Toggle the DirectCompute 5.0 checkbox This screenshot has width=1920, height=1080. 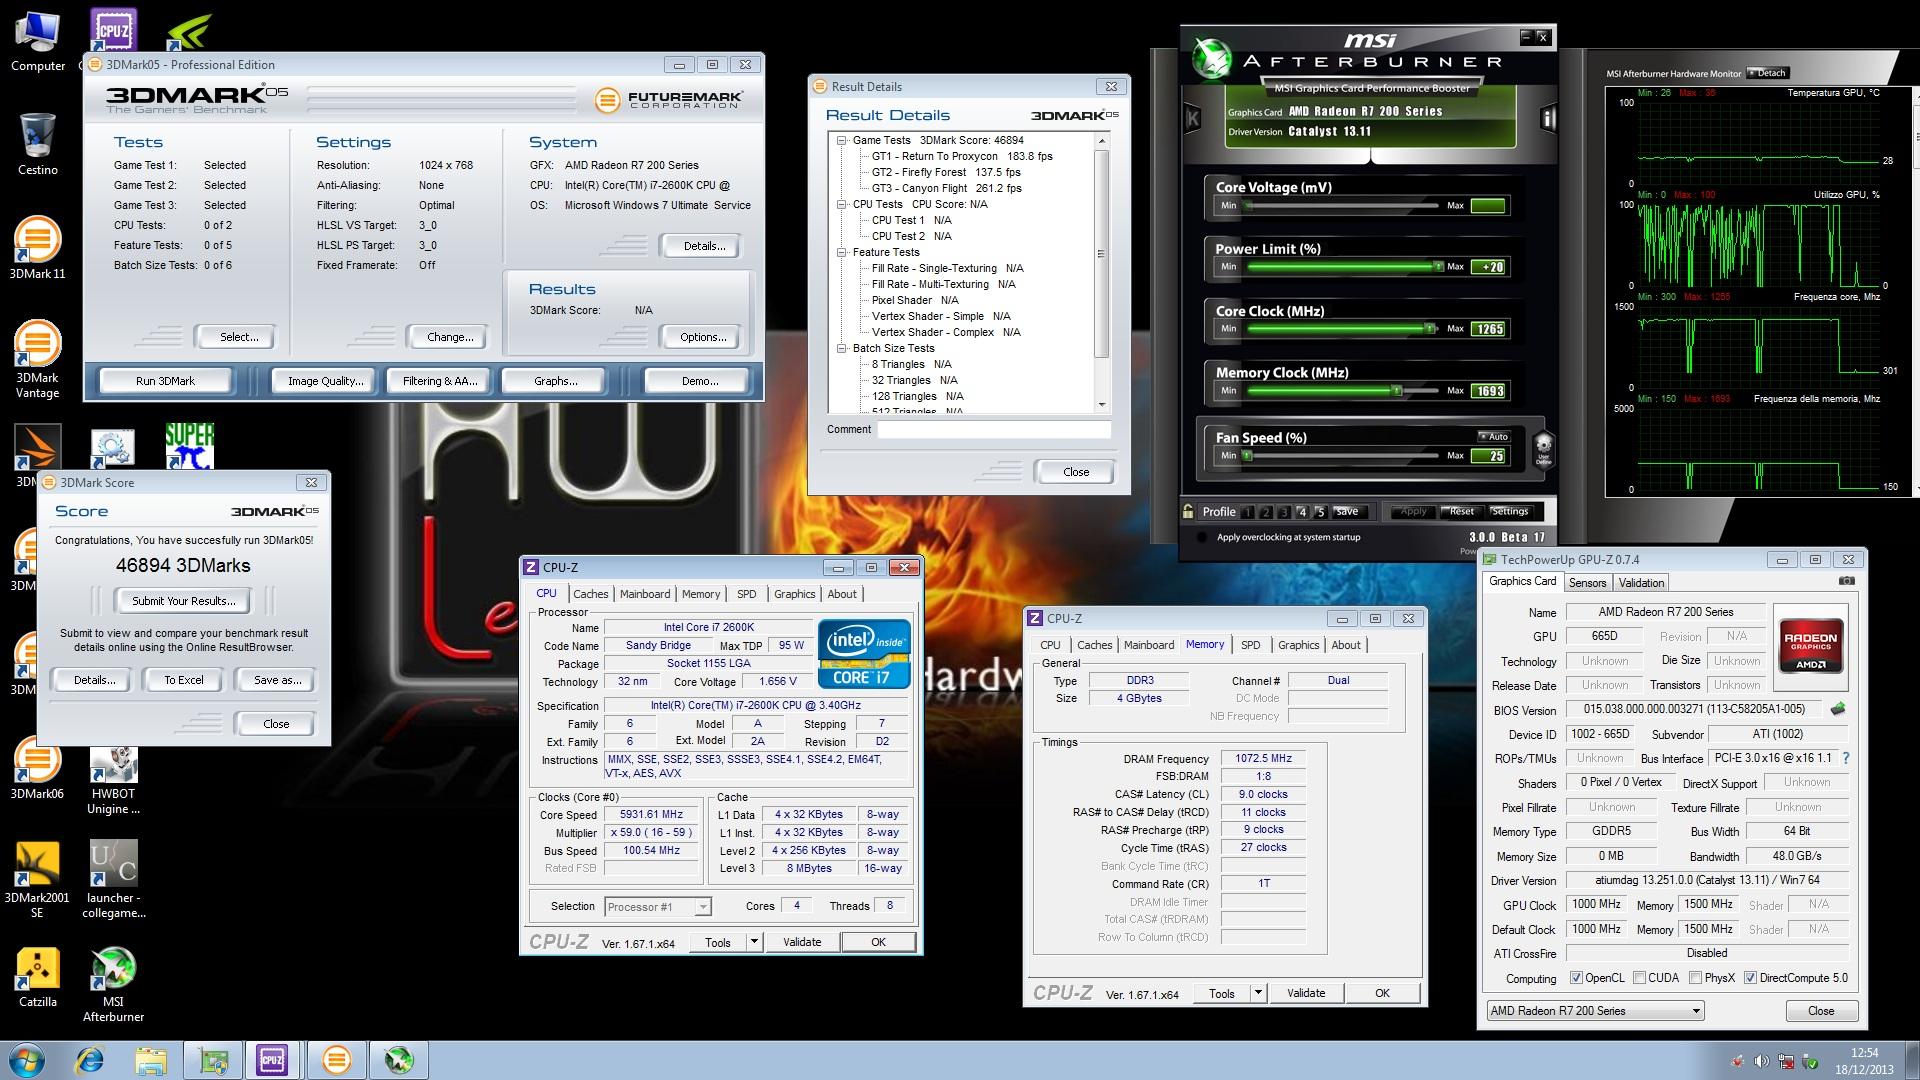click(x=1750, y=978)
